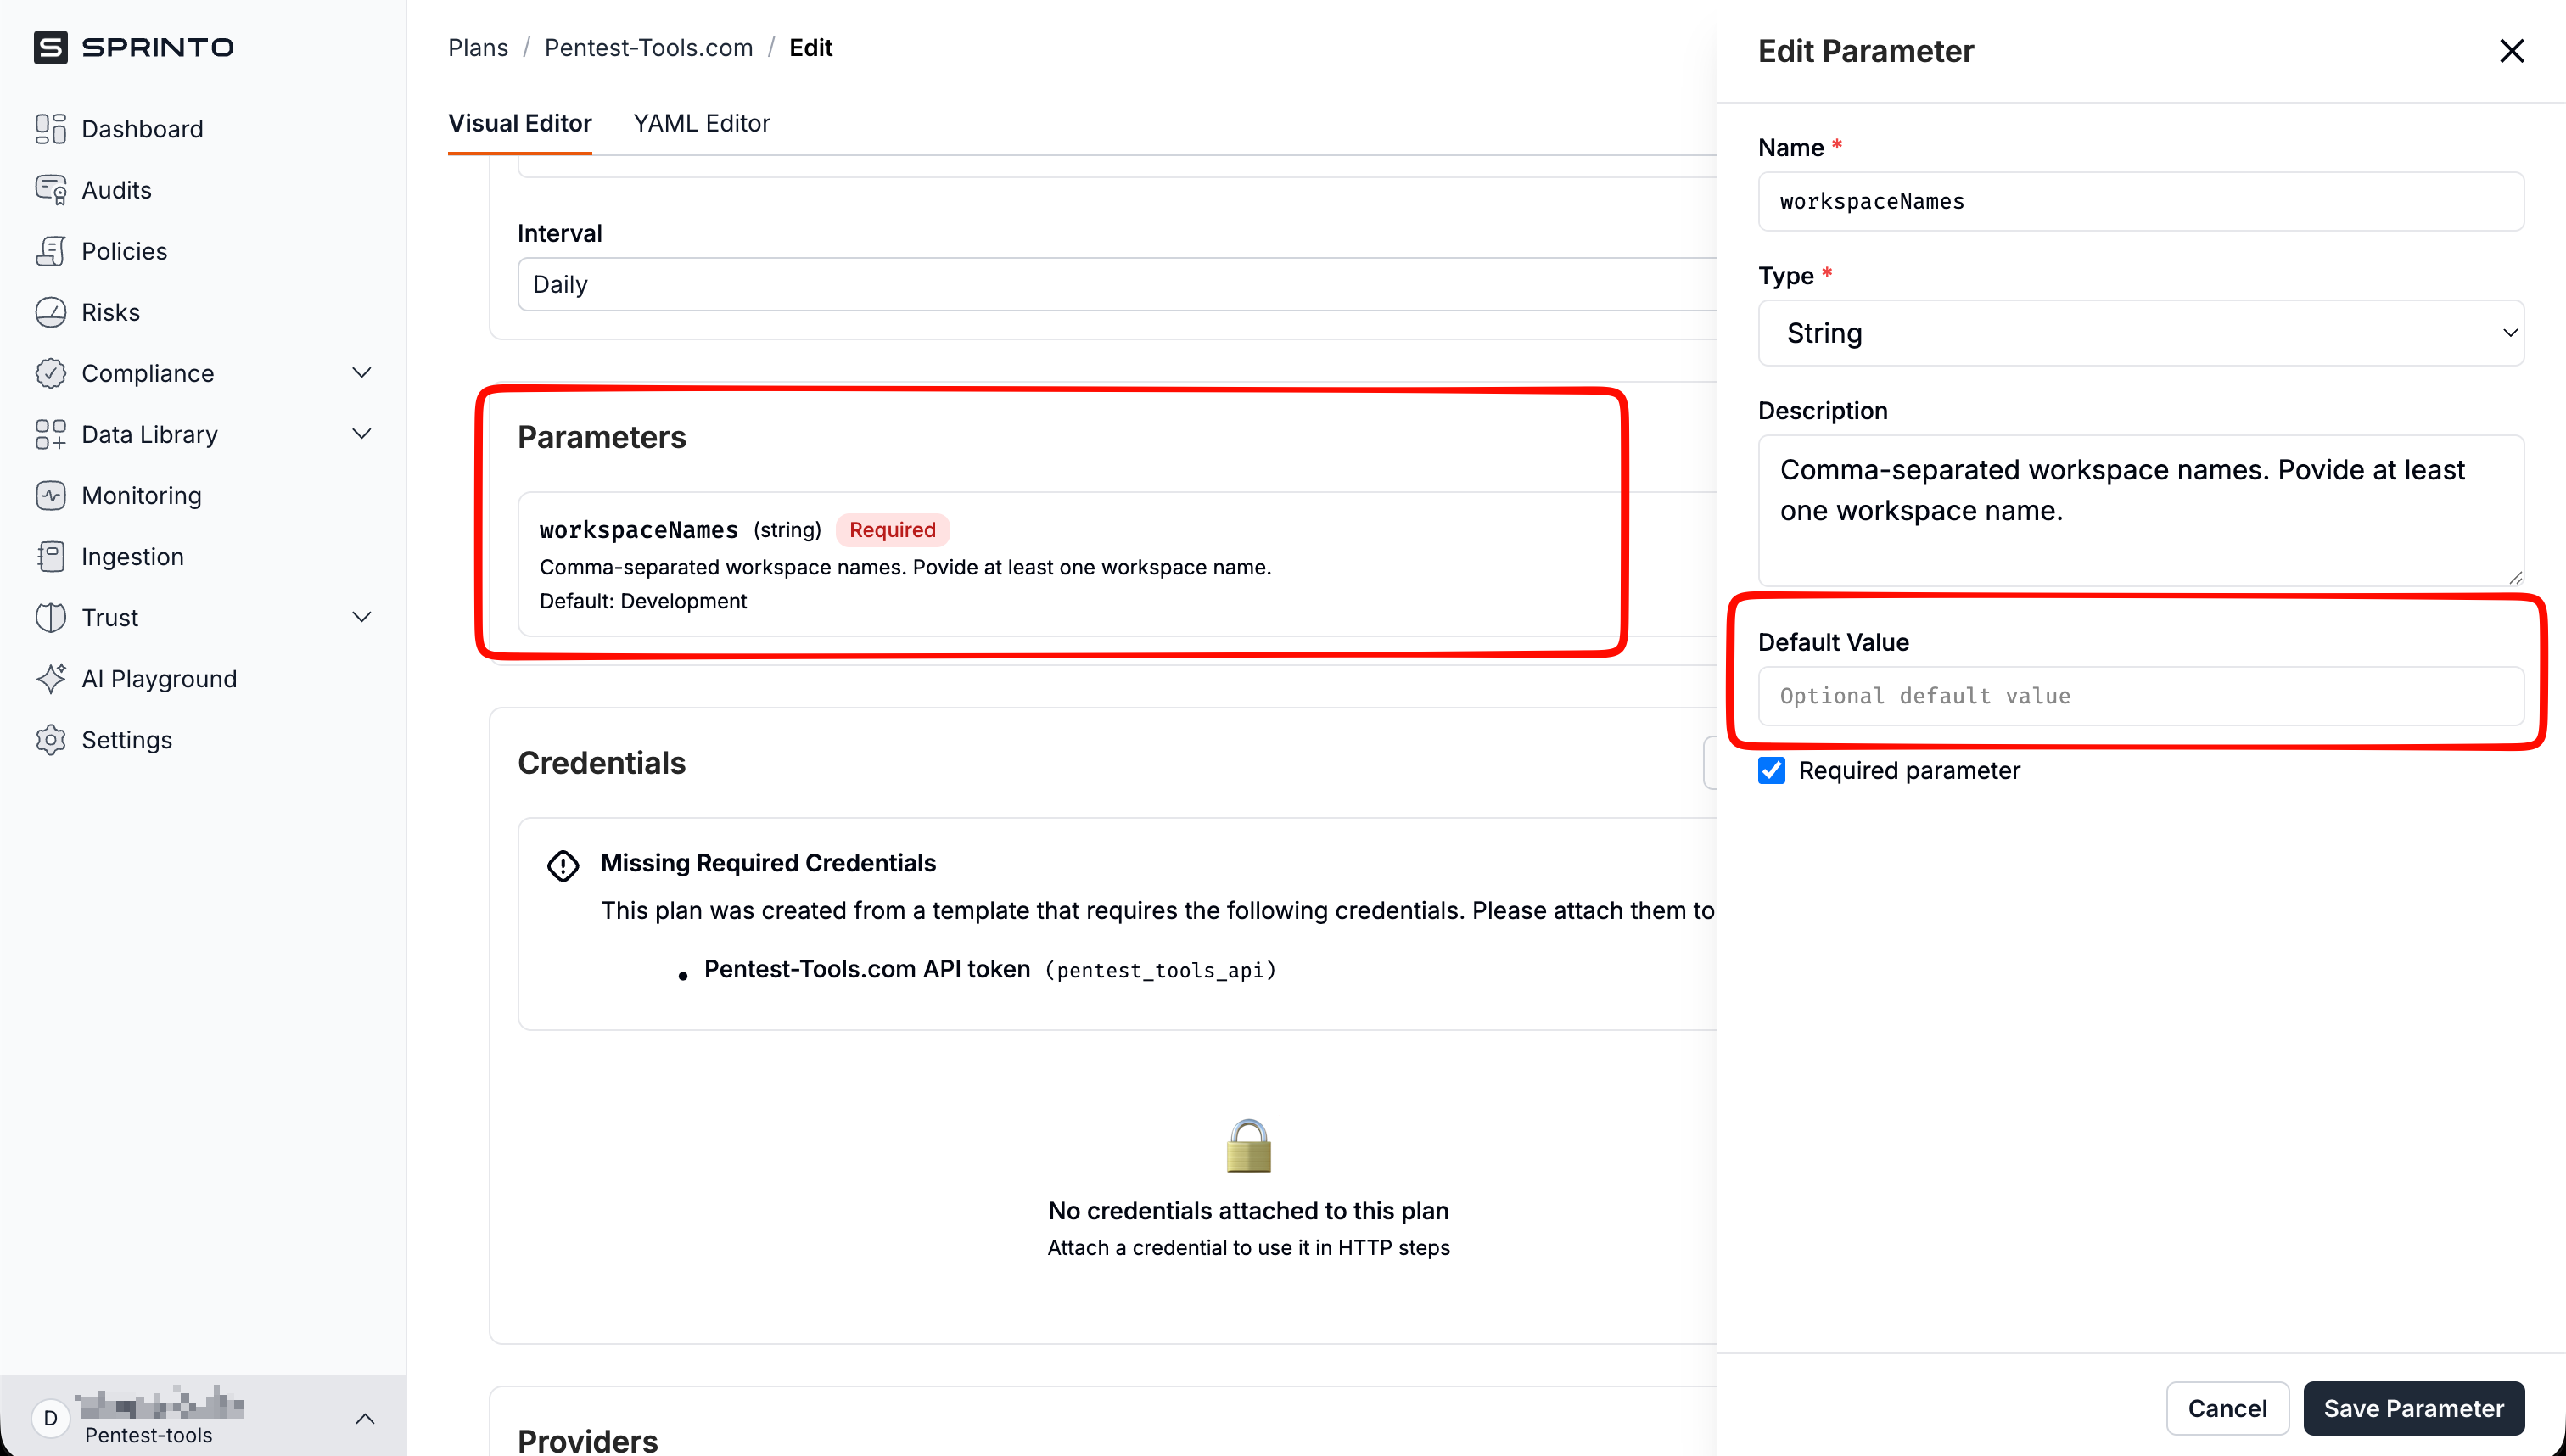Viewport: 2566px width, 1456px height.
Task: Click the Settings gear icon
Action: (51, 739)
